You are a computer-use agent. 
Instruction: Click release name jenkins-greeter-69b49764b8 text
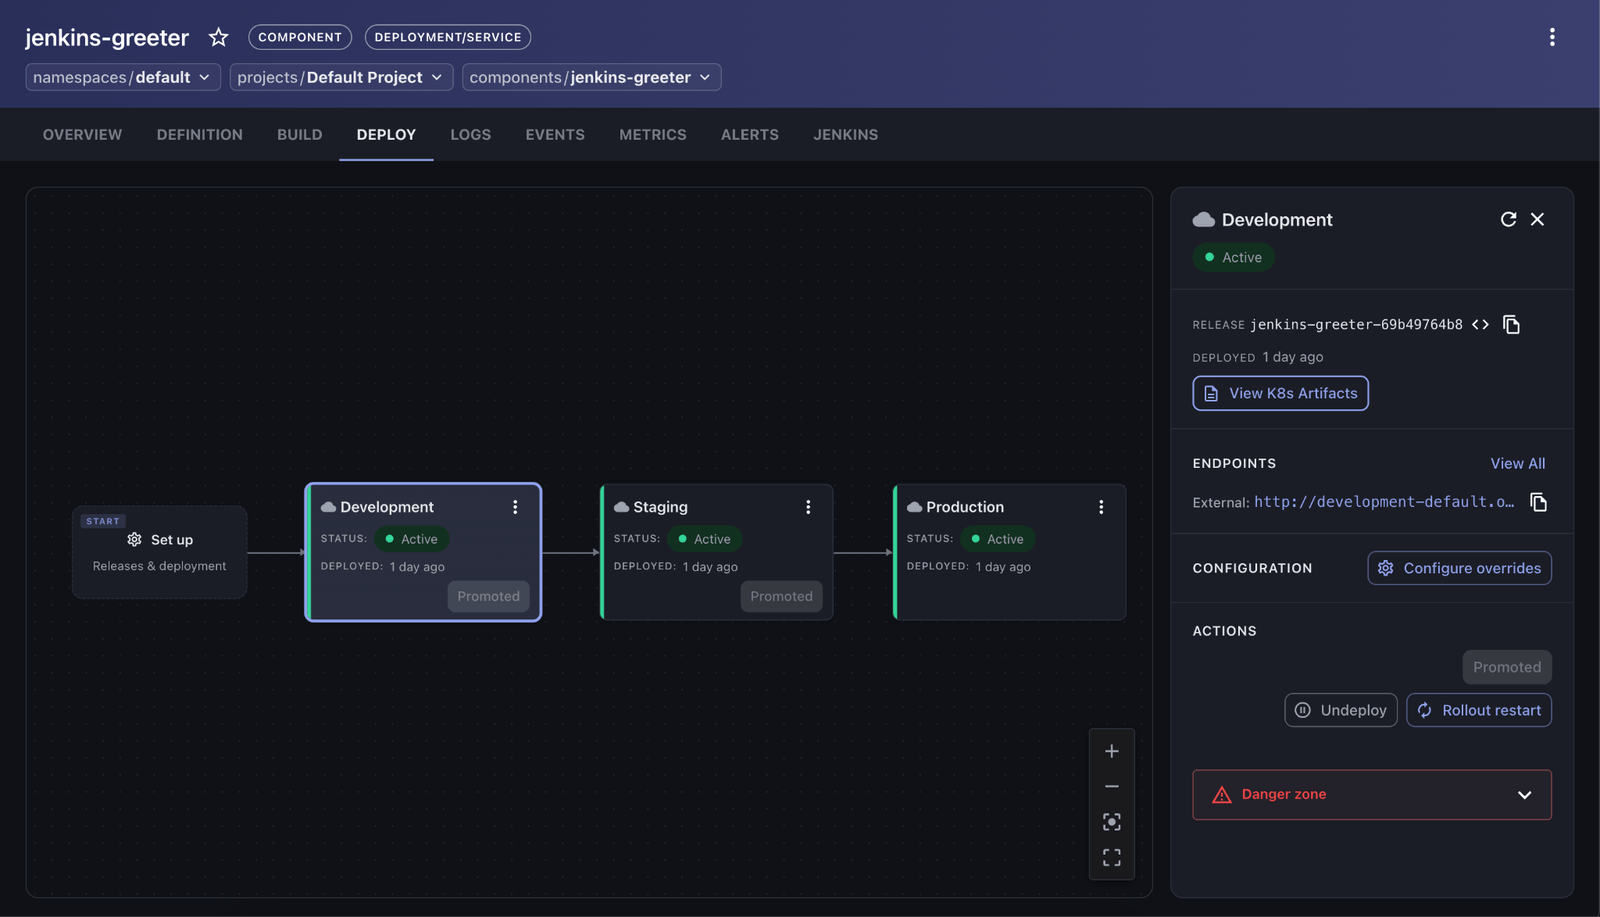1356,324
